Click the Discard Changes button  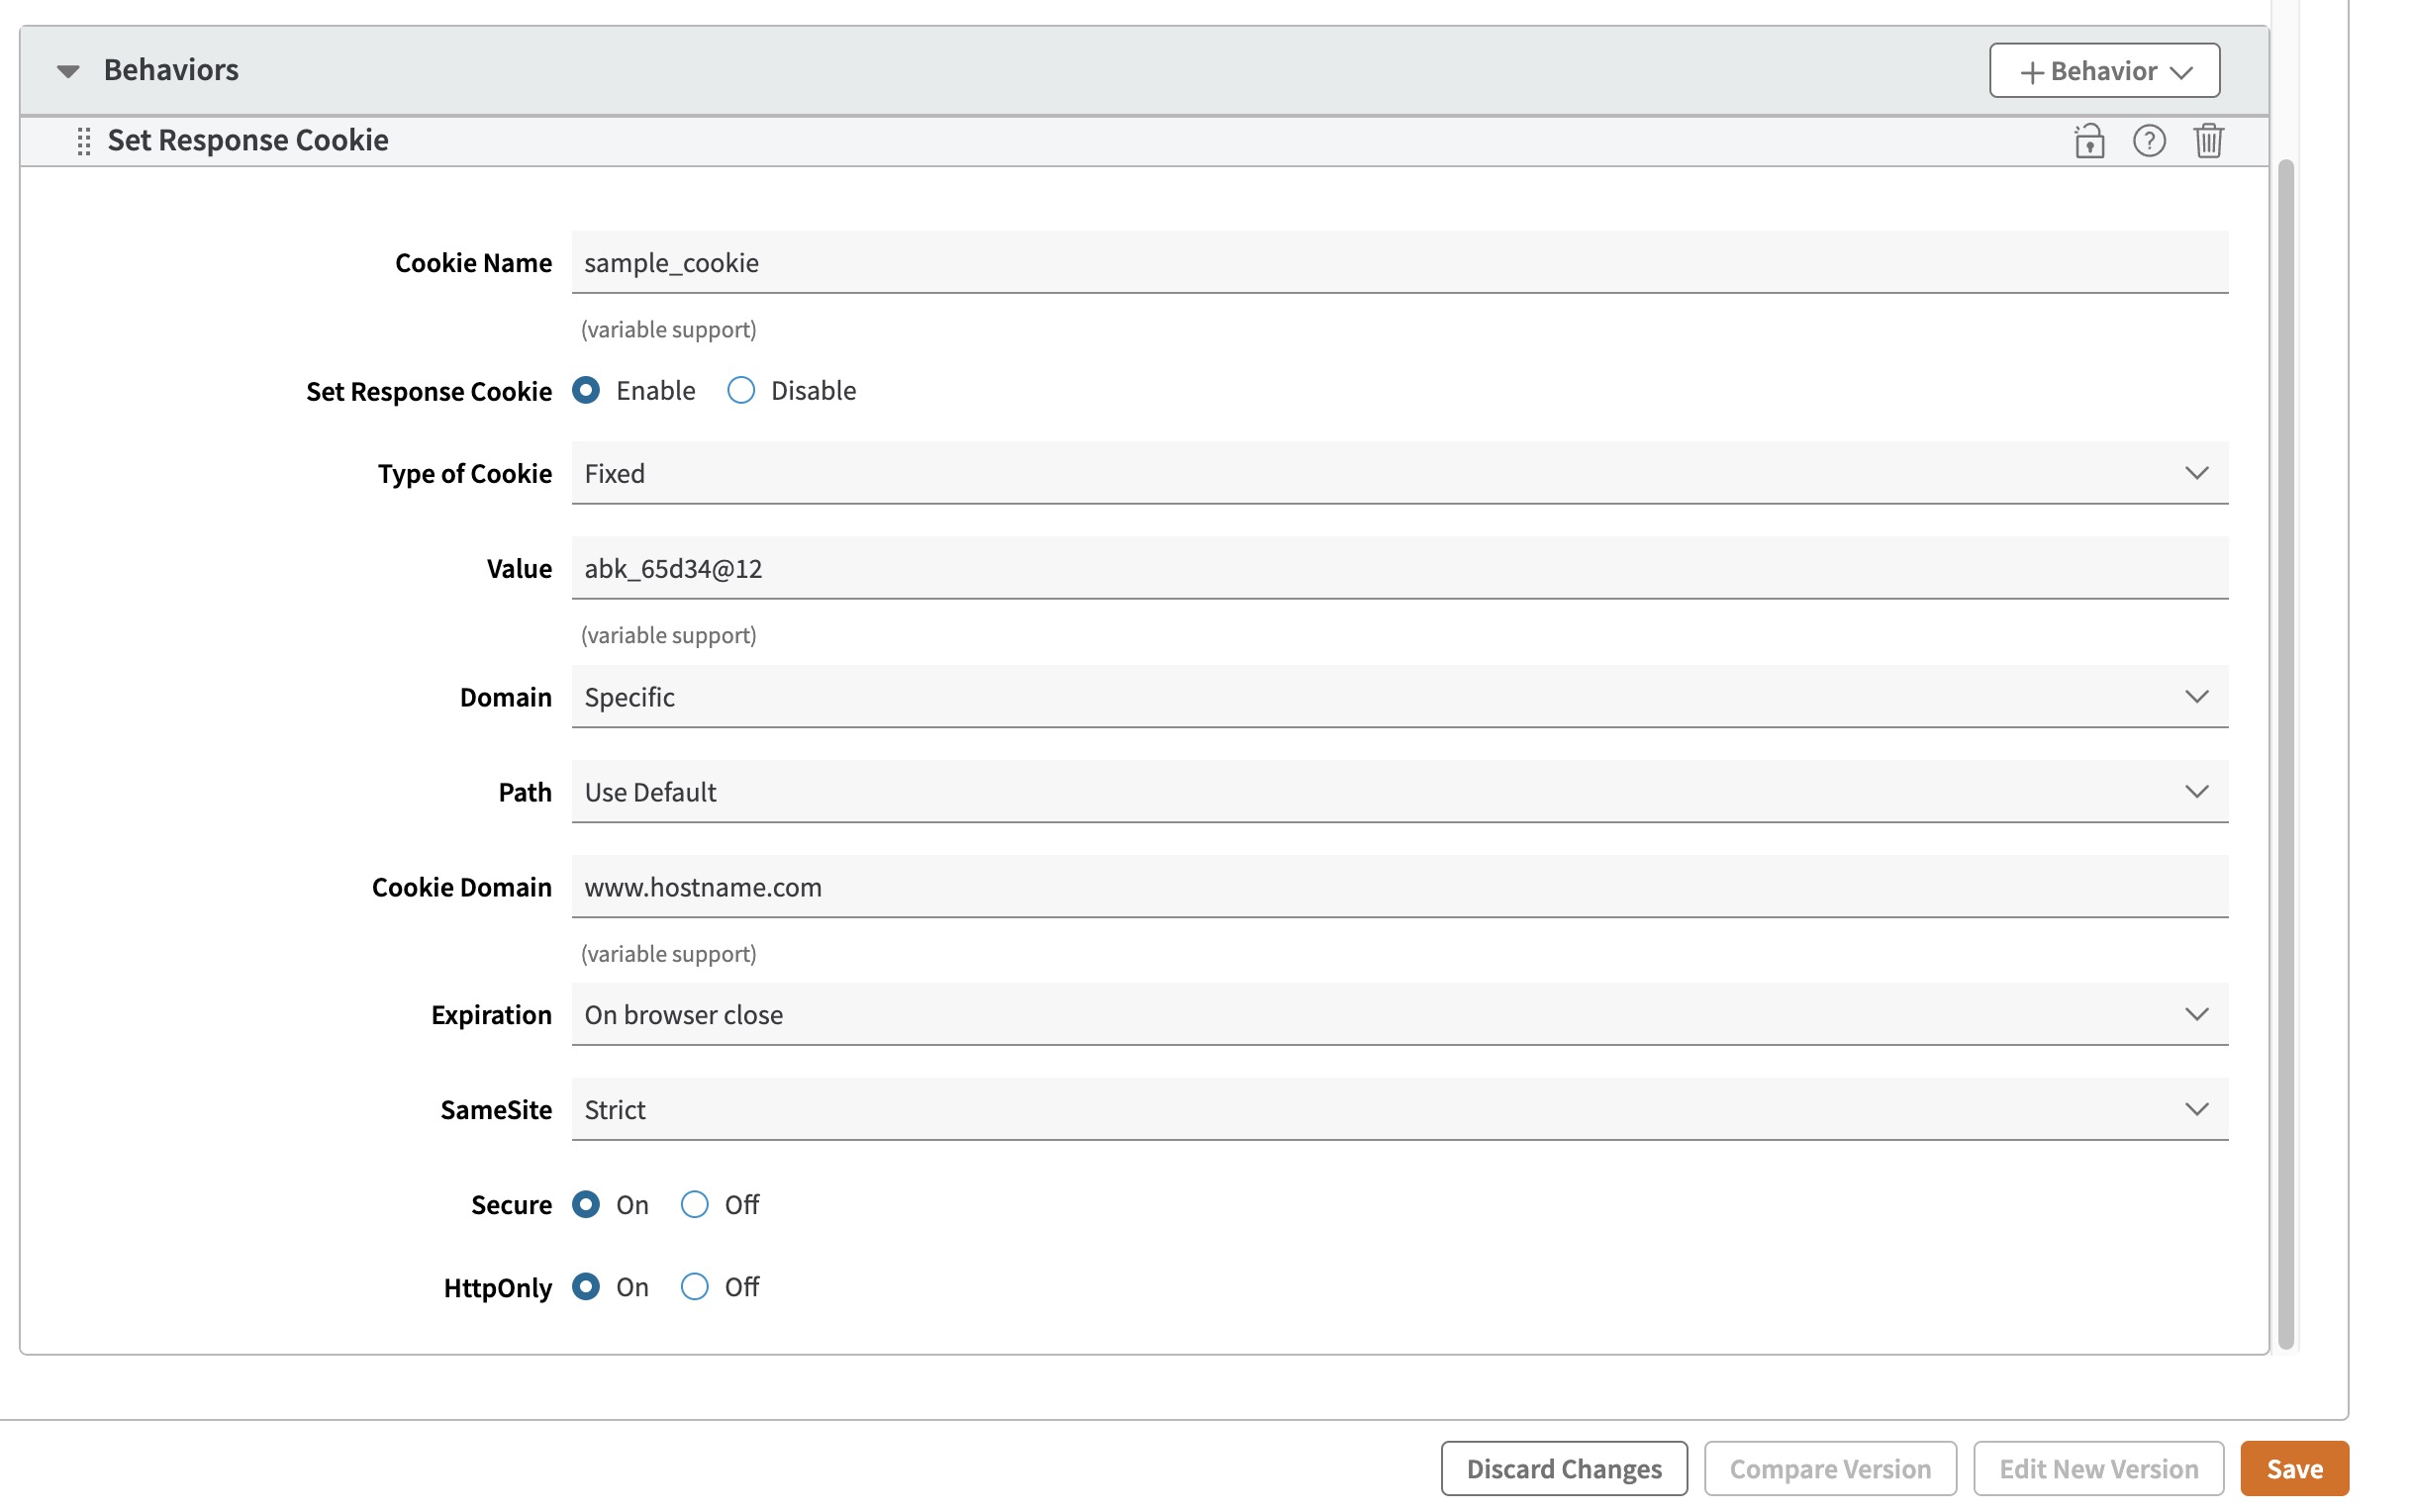(x=1563, y=1468)
